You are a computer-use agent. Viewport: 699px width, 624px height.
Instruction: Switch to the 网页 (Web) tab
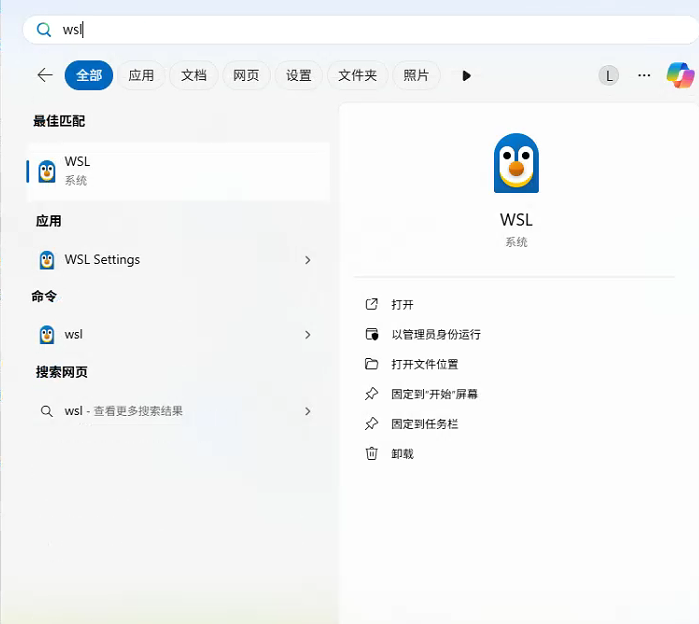tap(246, 75)
